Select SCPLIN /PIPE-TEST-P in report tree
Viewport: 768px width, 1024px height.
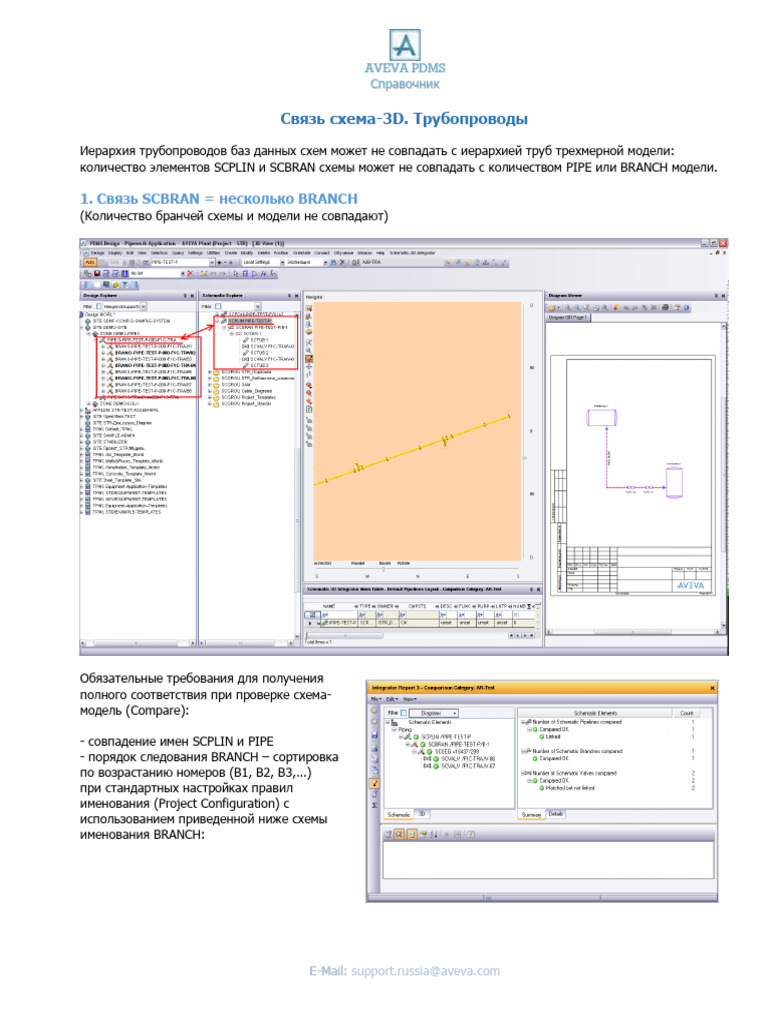coord(446,737)
